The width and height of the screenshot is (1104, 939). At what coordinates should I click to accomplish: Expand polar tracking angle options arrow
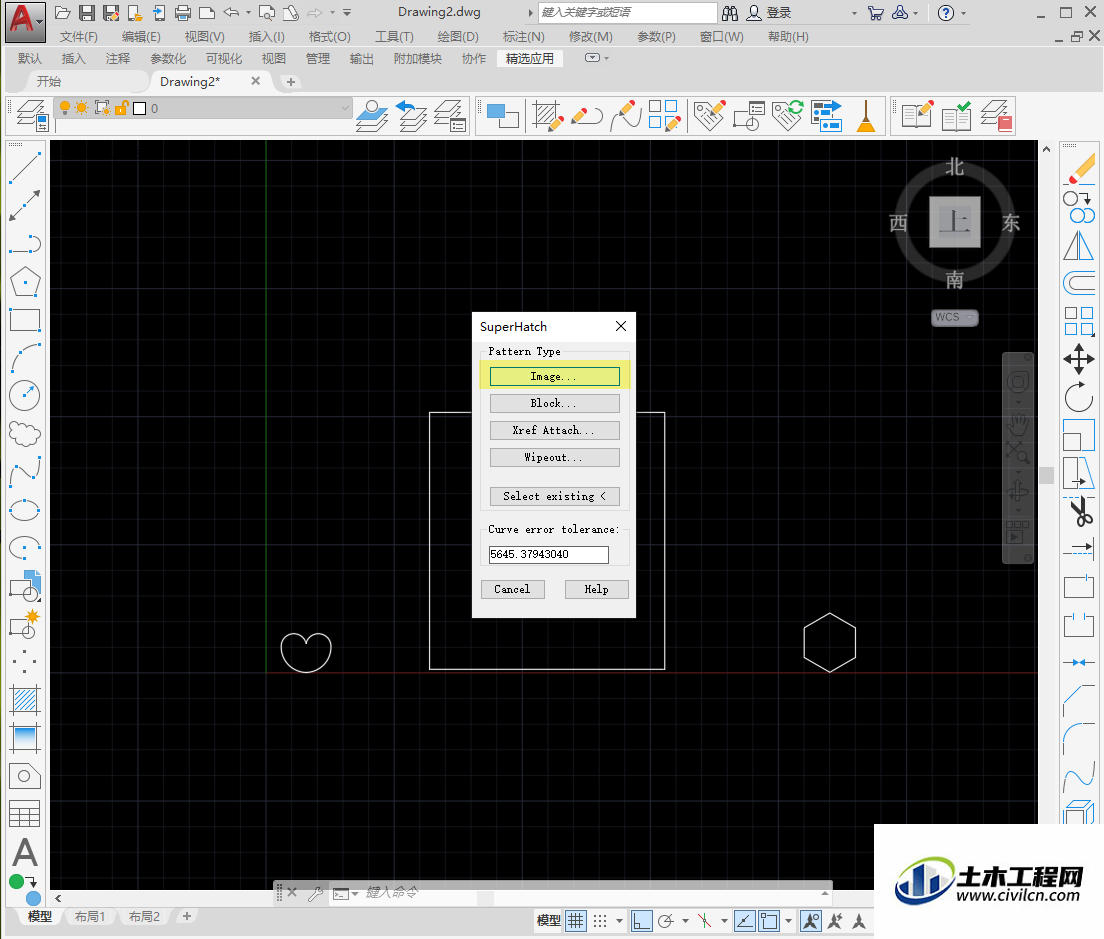click(685, 921)
